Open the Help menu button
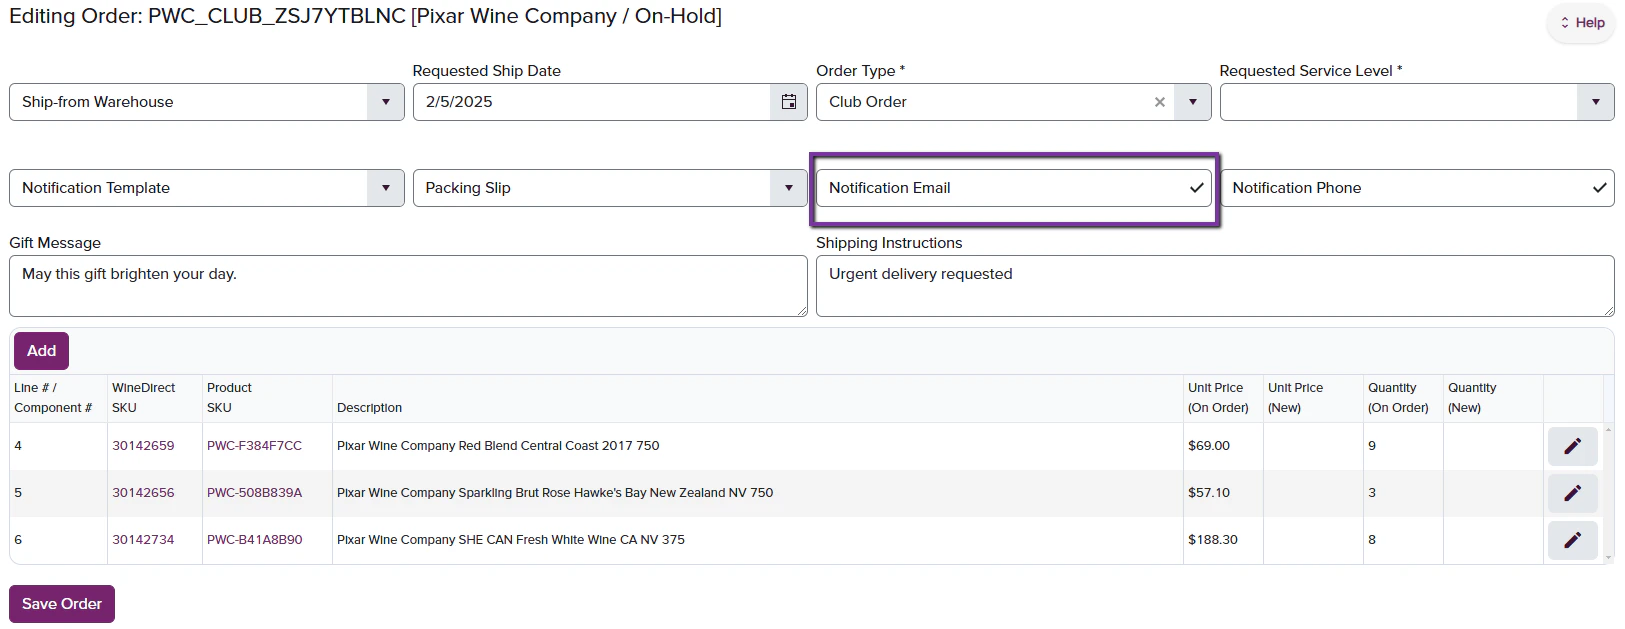1625x629 pixels. point(1581,23)
